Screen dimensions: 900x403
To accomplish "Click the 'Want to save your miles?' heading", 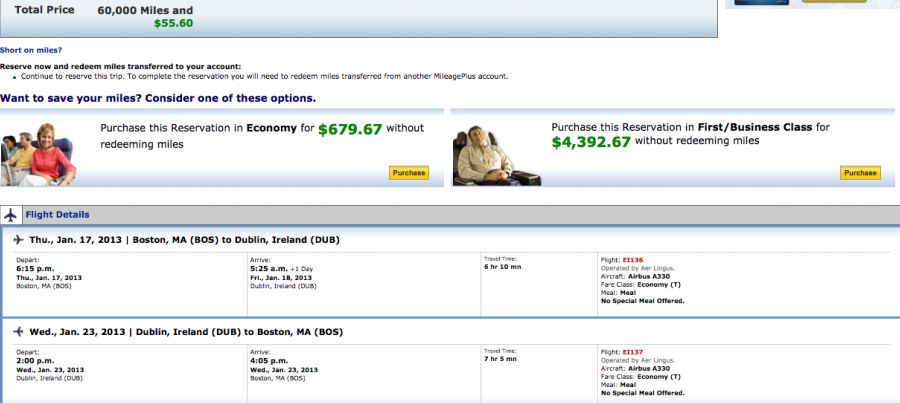I will point(158,98).
